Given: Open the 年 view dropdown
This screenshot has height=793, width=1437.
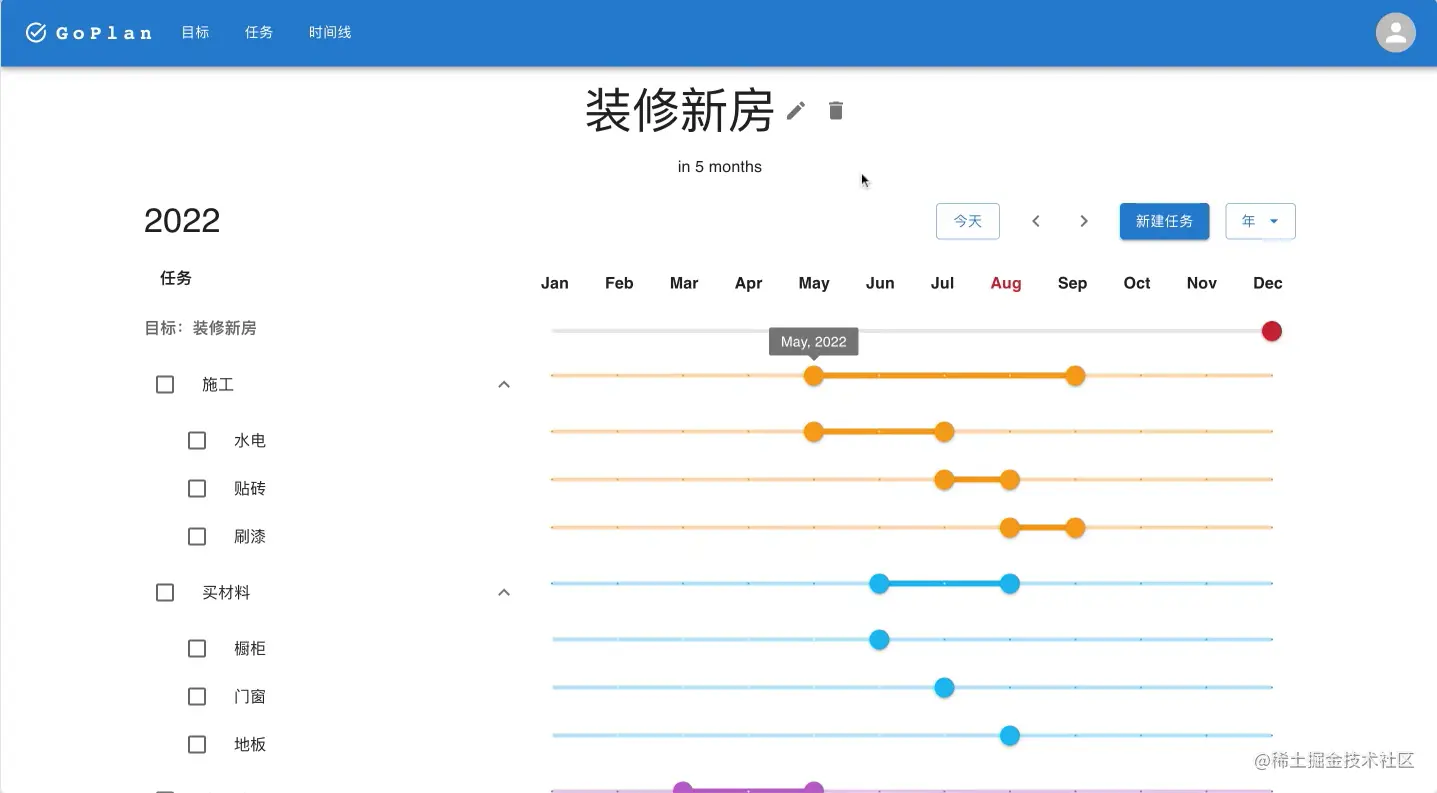Looking at the screenshot, I should 1259,221.
